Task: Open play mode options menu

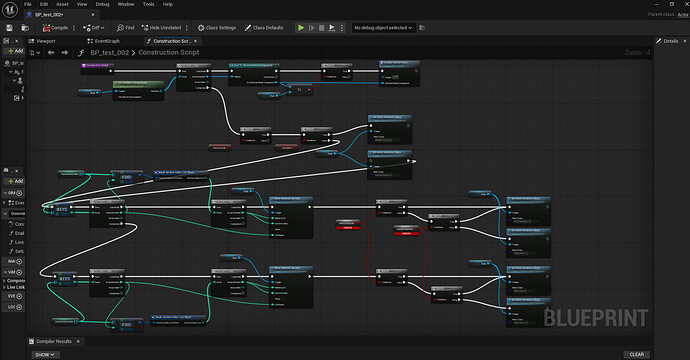Action: point(341,28)
